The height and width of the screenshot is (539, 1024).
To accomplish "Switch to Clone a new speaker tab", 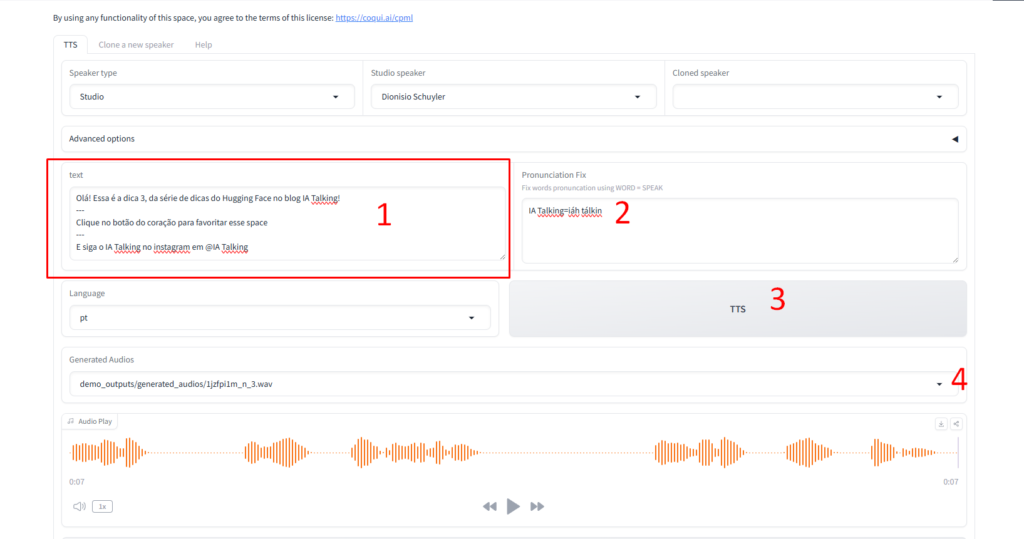I will click(136, 45).
